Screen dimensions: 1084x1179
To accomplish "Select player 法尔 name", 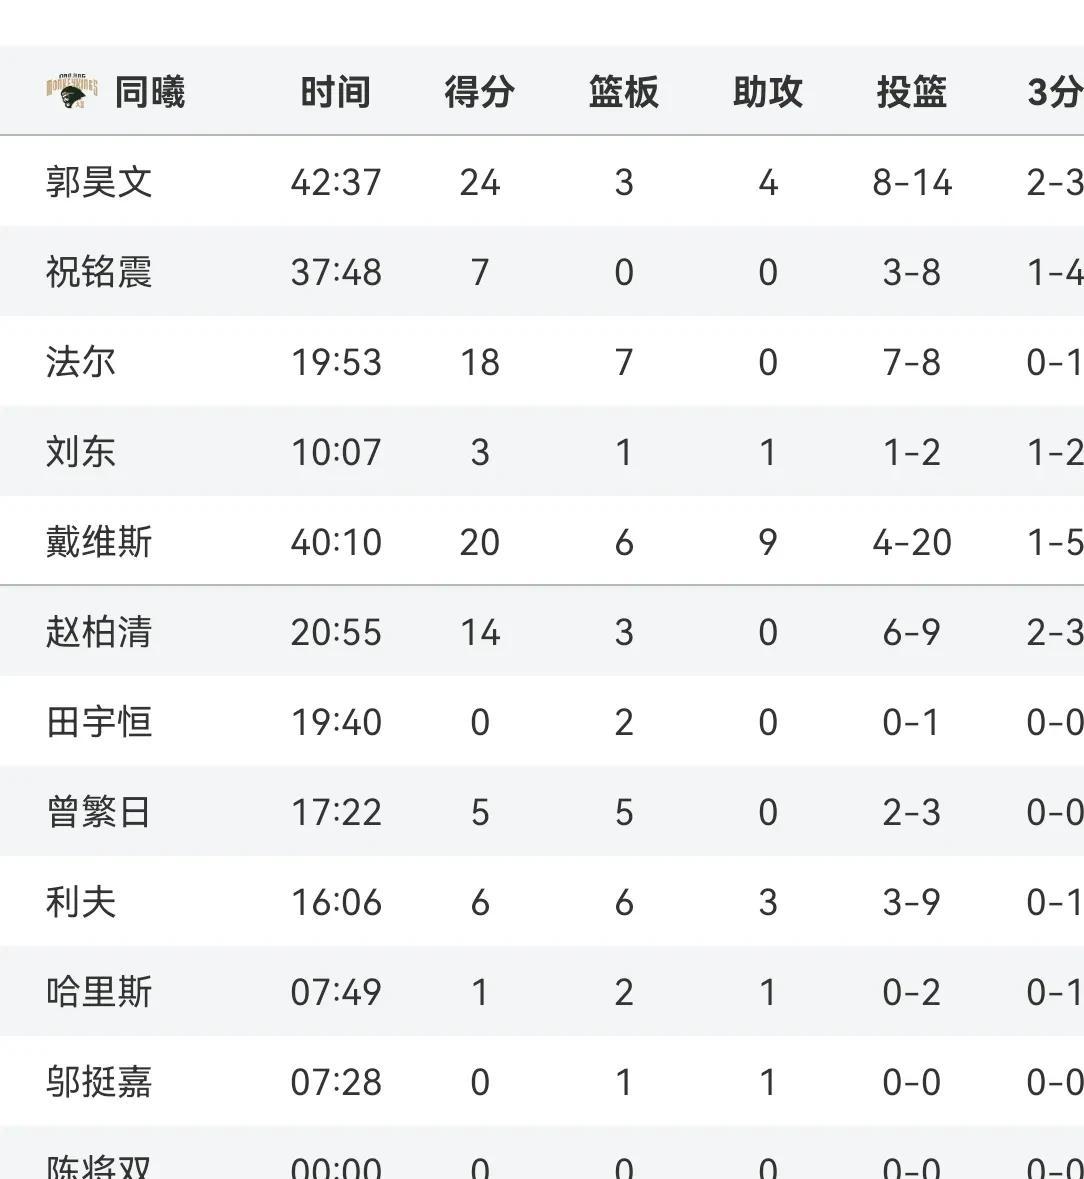I will [81, 362].
